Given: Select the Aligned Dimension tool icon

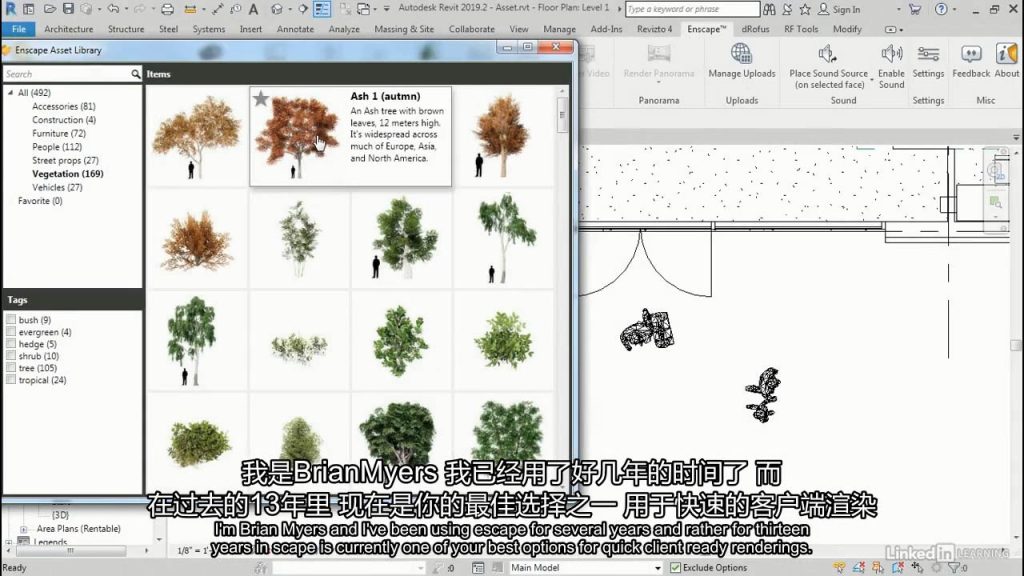Looking at the screenshot, I should point(217,9).
